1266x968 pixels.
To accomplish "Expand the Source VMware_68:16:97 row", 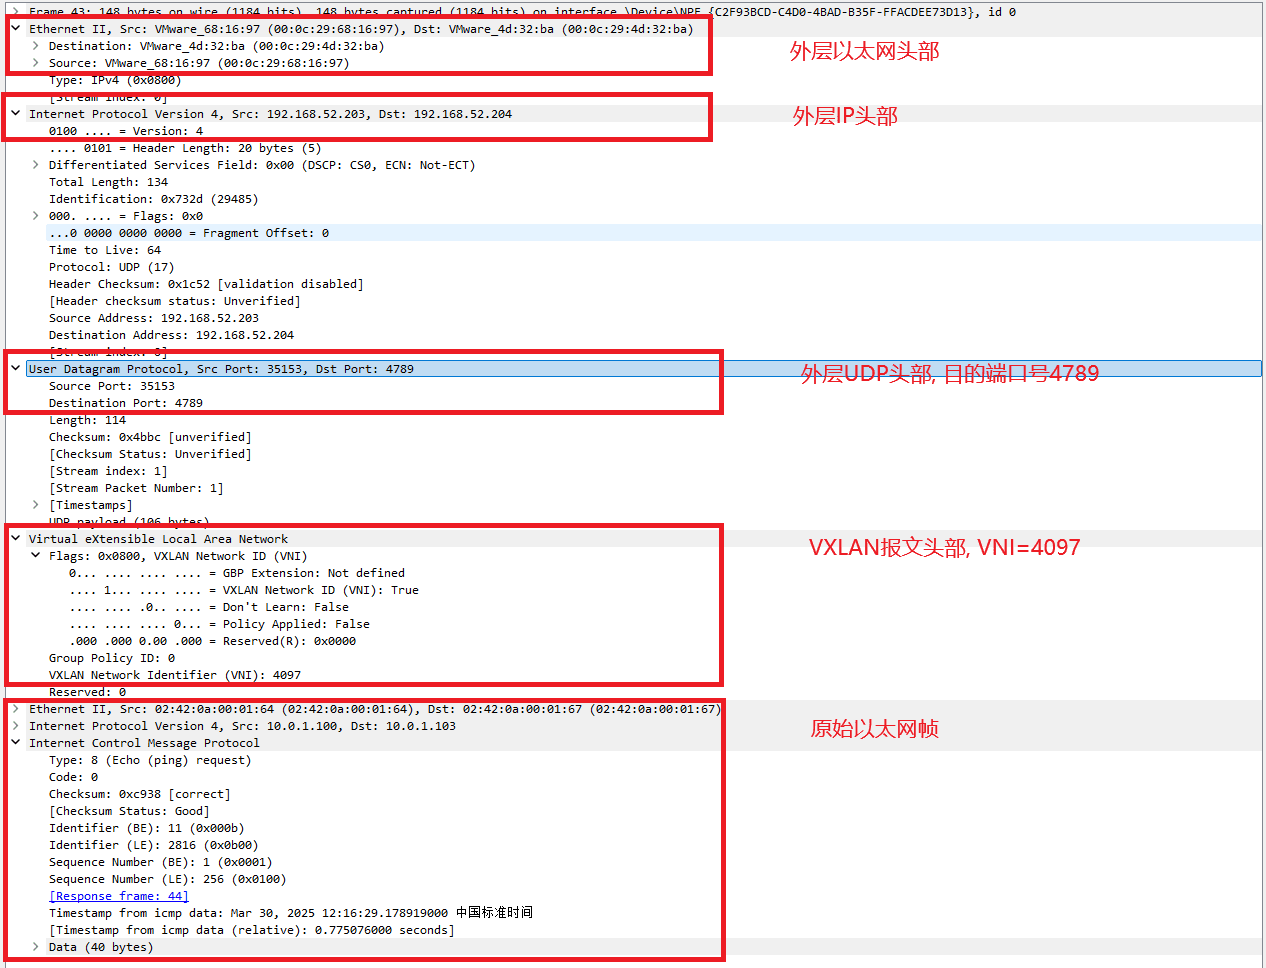I will pyautogui.click(x=36, y=63).
